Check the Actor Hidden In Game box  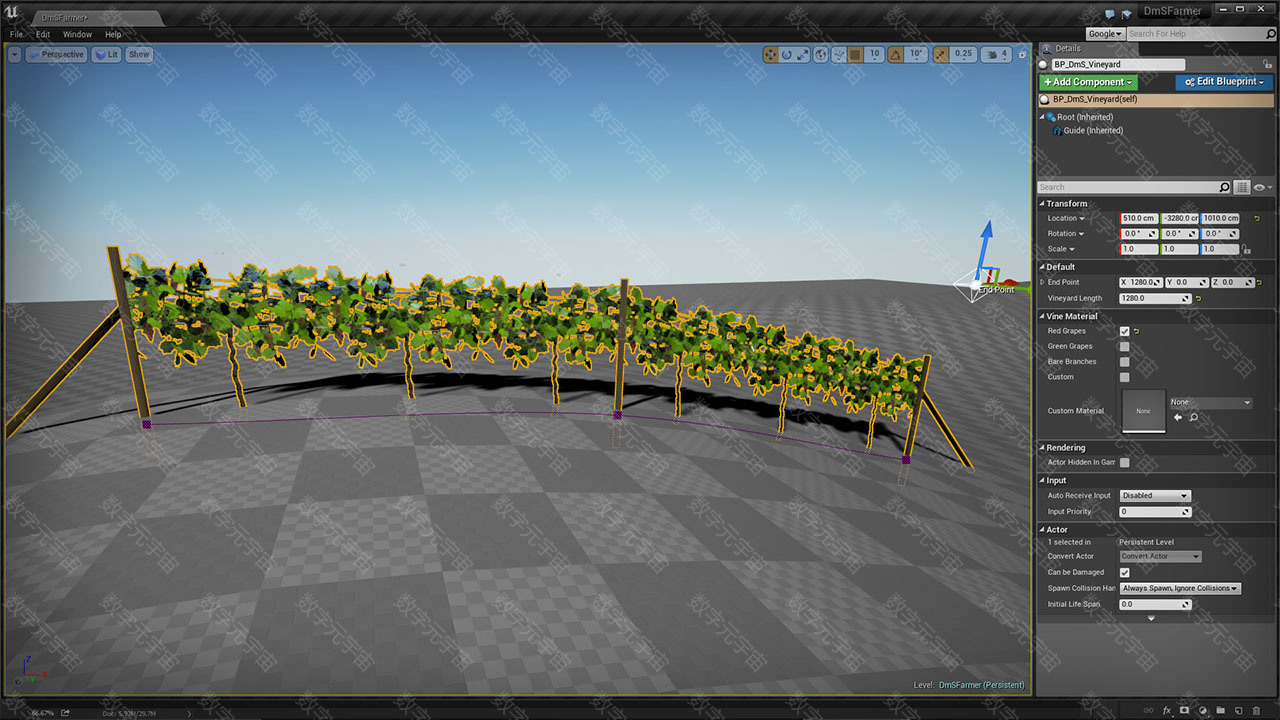[x=1125, y=463]
